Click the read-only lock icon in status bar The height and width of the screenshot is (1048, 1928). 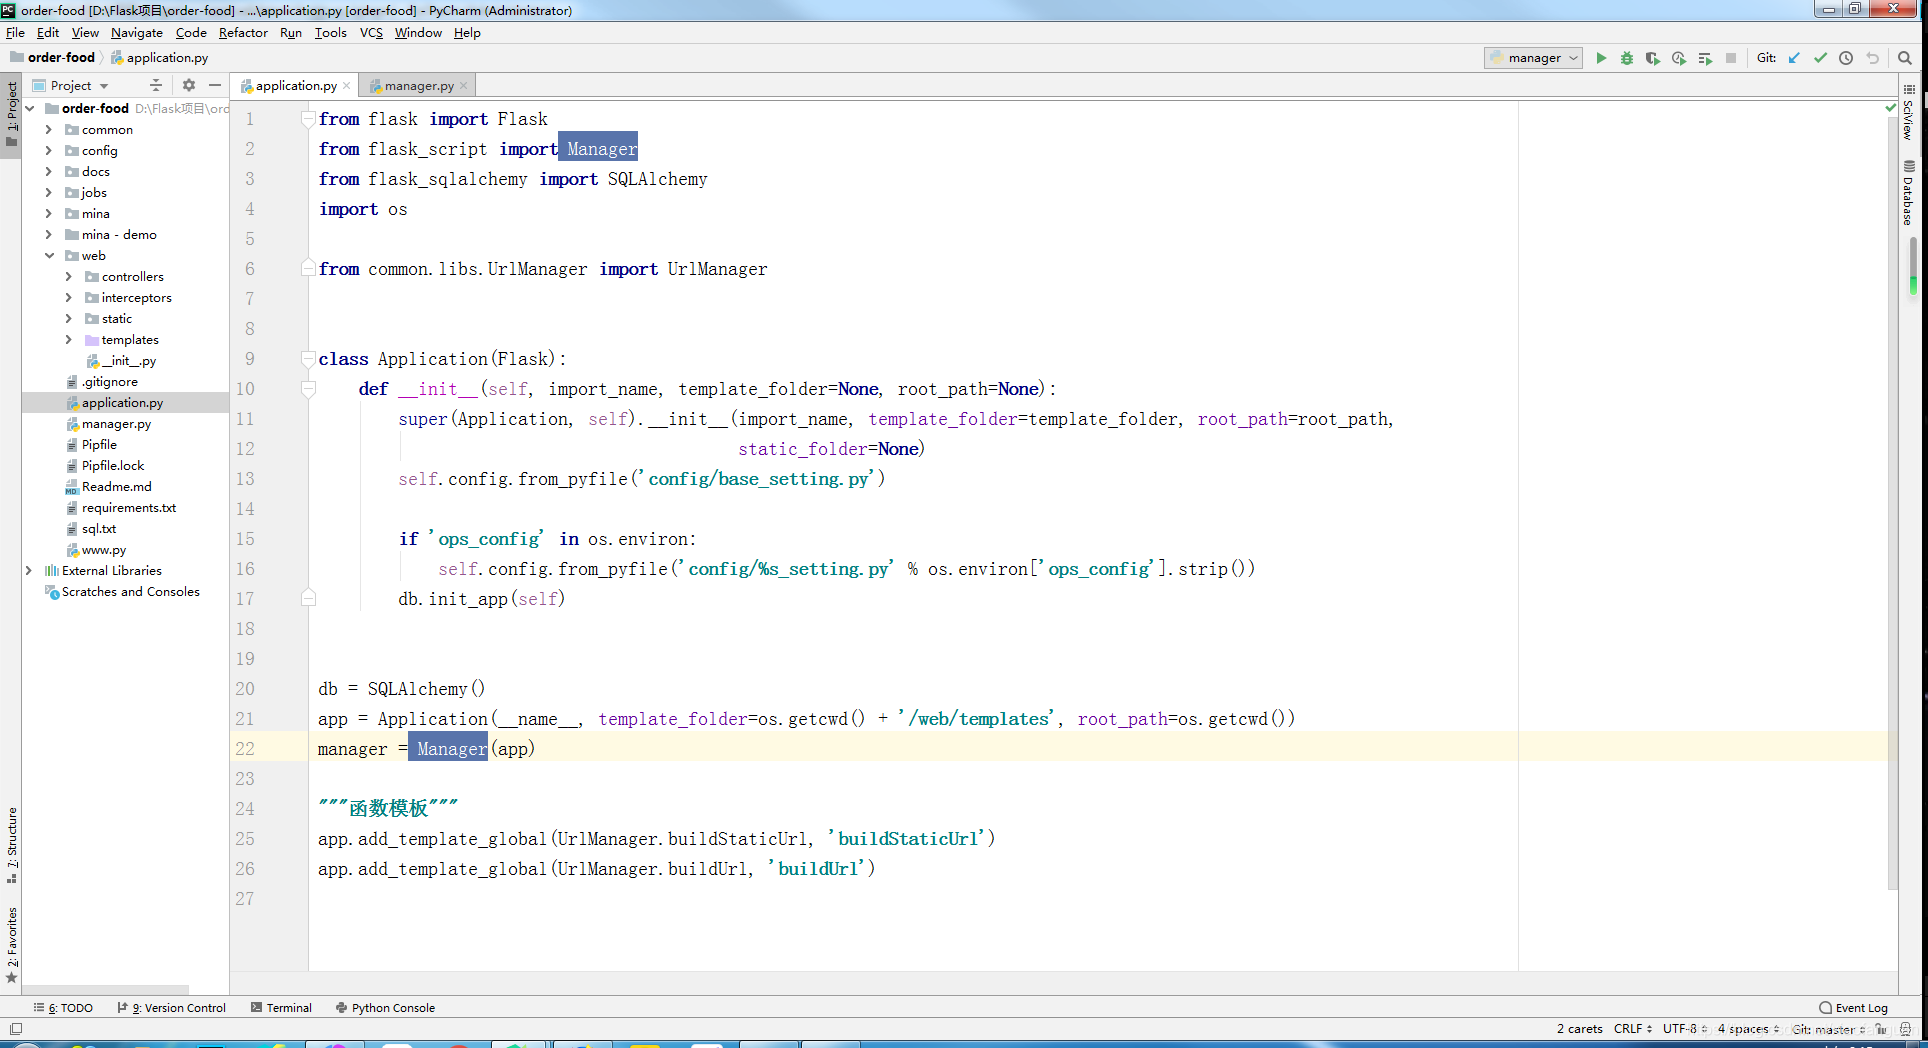click(1882, 1028)
